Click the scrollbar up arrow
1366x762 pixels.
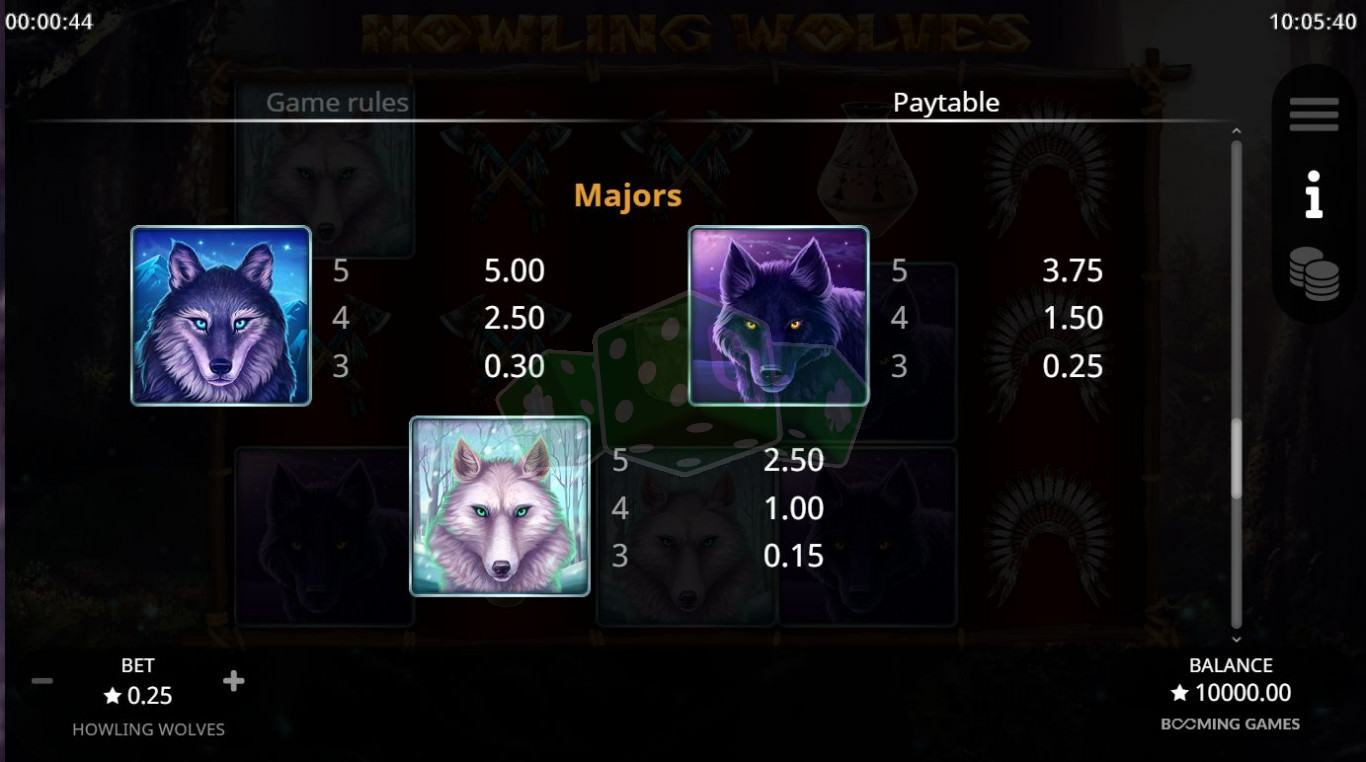tap(1236, 131)
